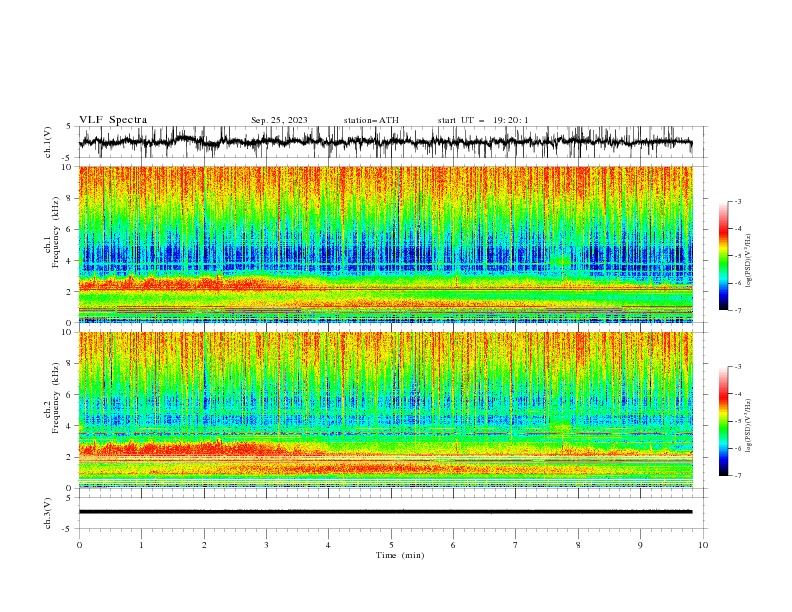The width and height of the screenshot is (792, 612).
Task: Click the "8" tick on the time axis
Action: 578,545
